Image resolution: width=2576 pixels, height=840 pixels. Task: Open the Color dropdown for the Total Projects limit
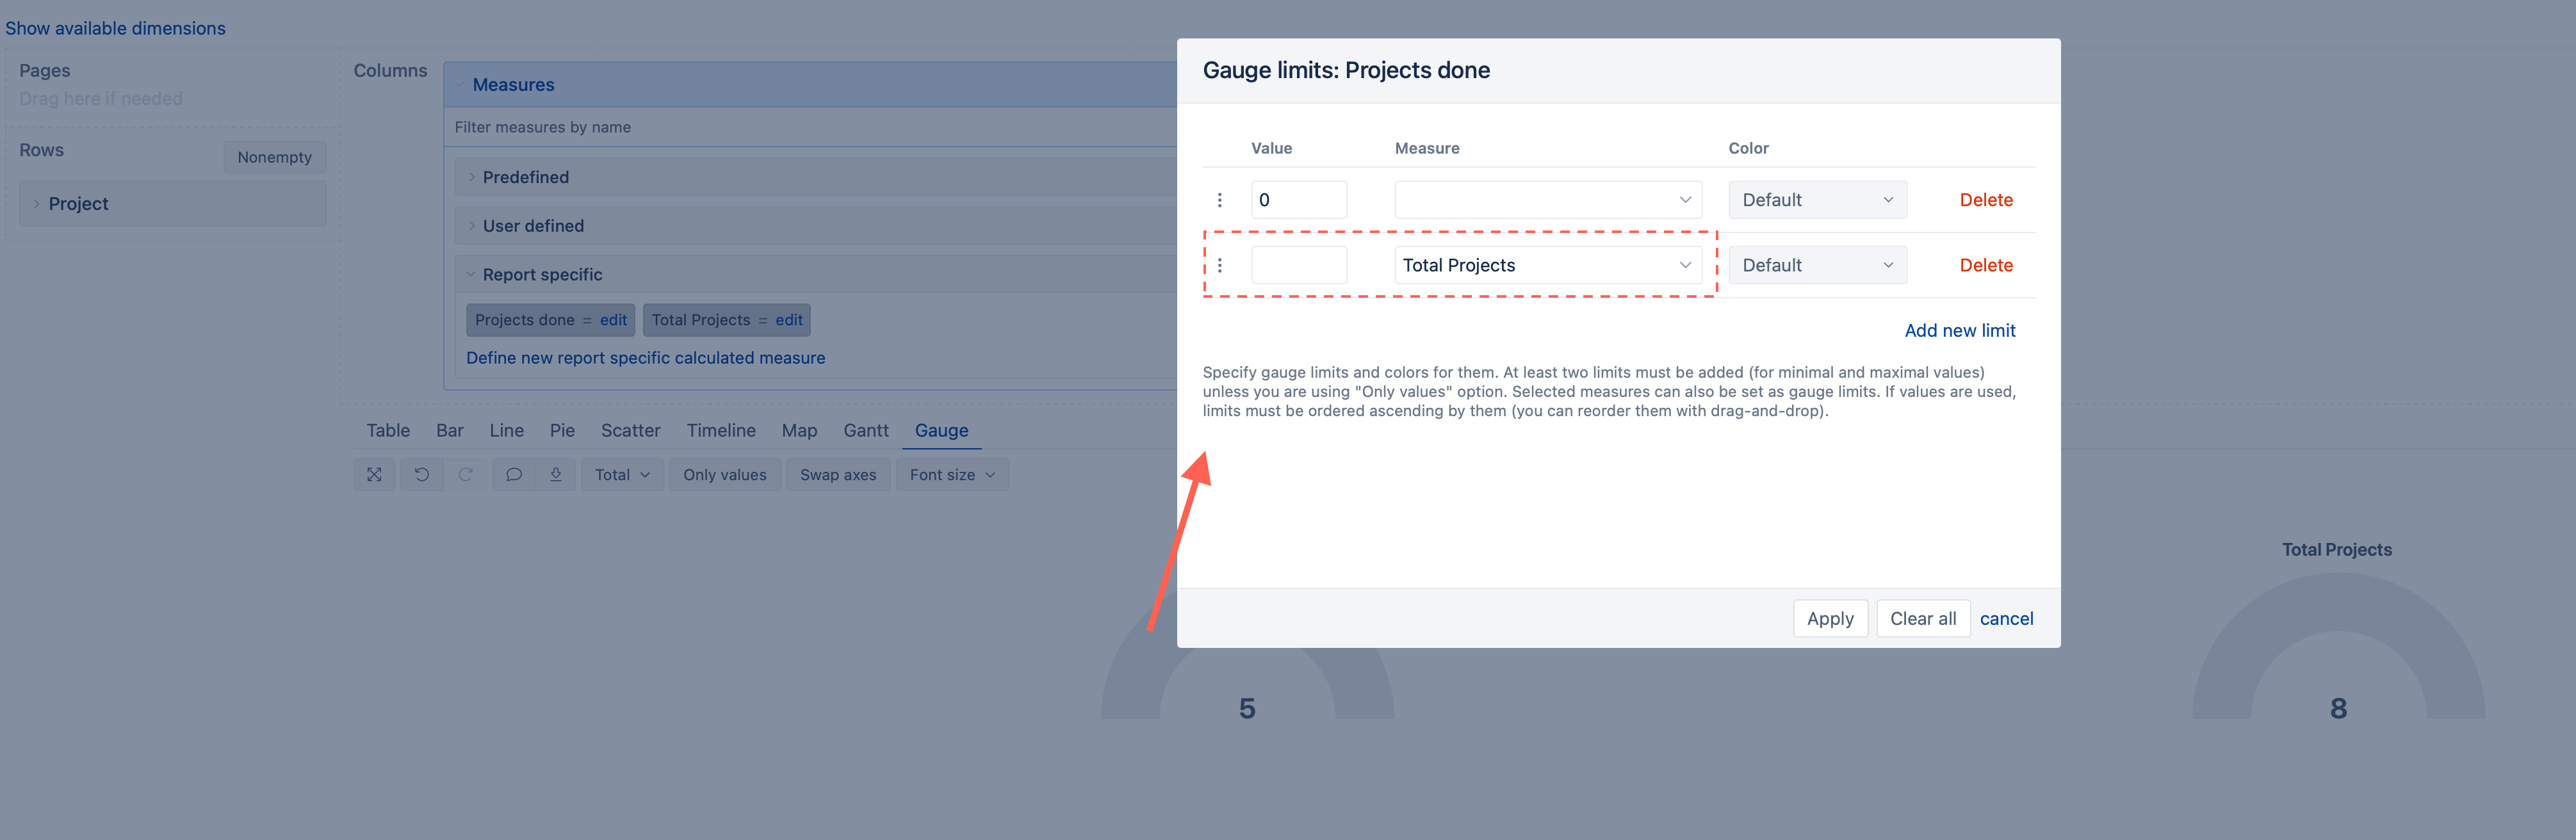(1817, 265)
